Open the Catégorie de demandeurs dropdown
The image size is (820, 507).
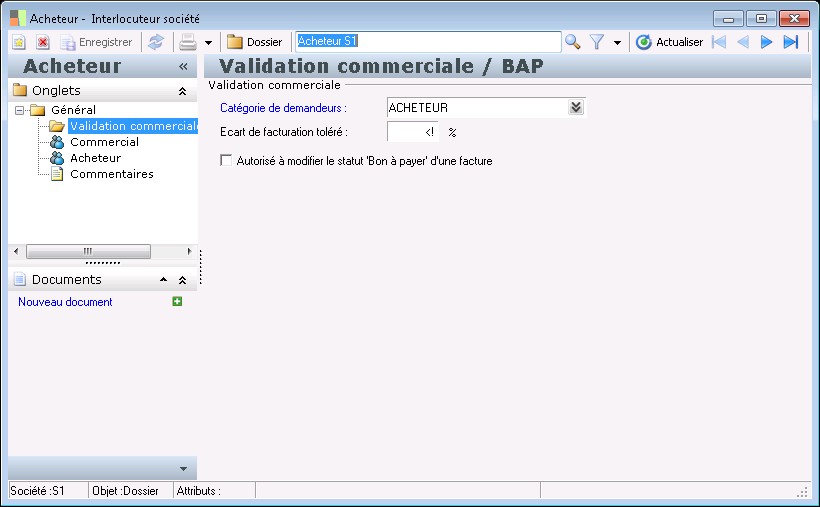(x=576, y=108)
